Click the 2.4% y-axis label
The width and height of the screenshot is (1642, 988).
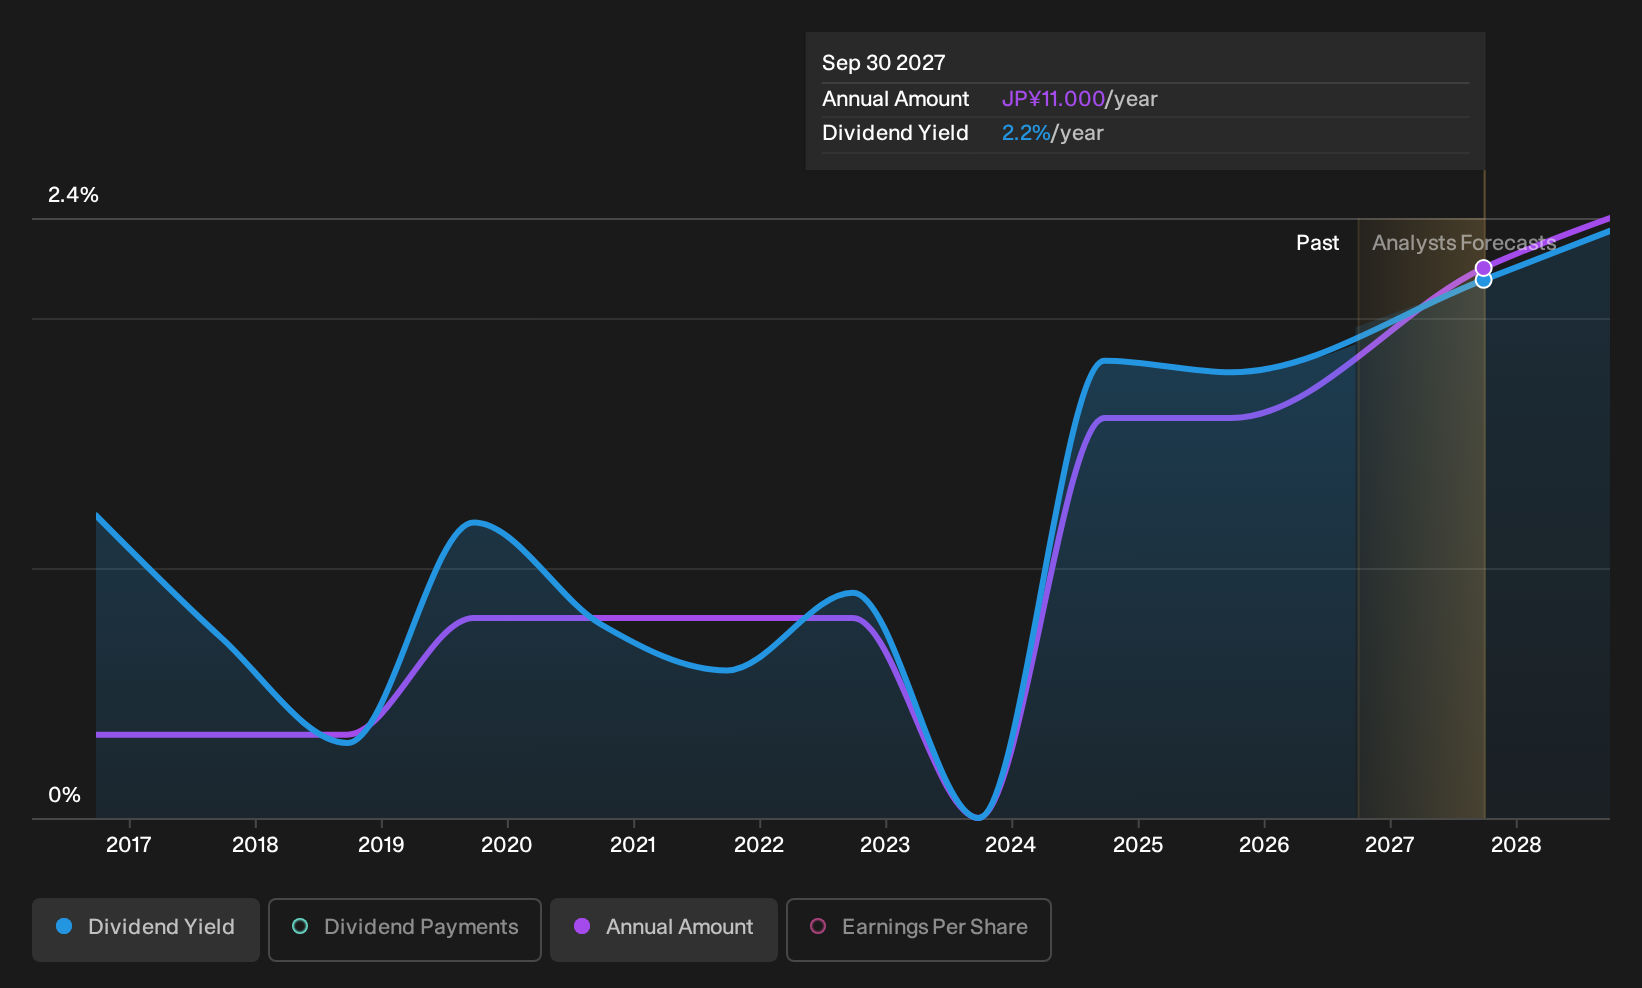click(x=73, y=195)
